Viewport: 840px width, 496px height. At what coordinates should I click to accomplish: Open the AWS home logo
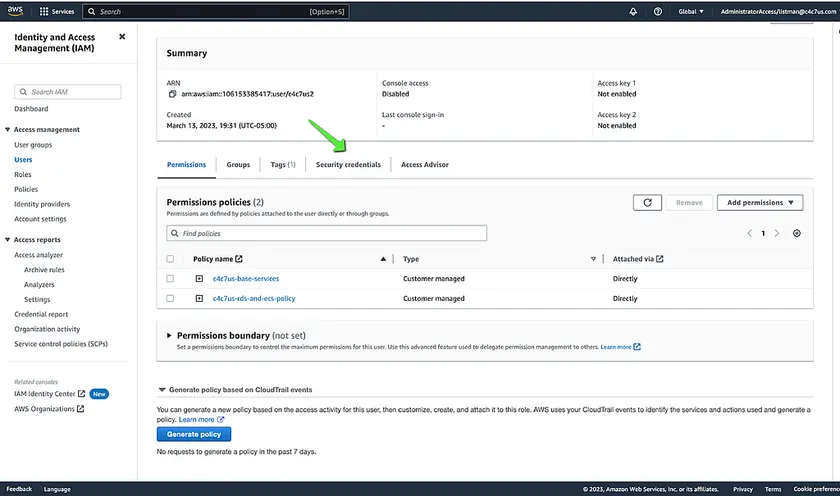tap(15, 11)
